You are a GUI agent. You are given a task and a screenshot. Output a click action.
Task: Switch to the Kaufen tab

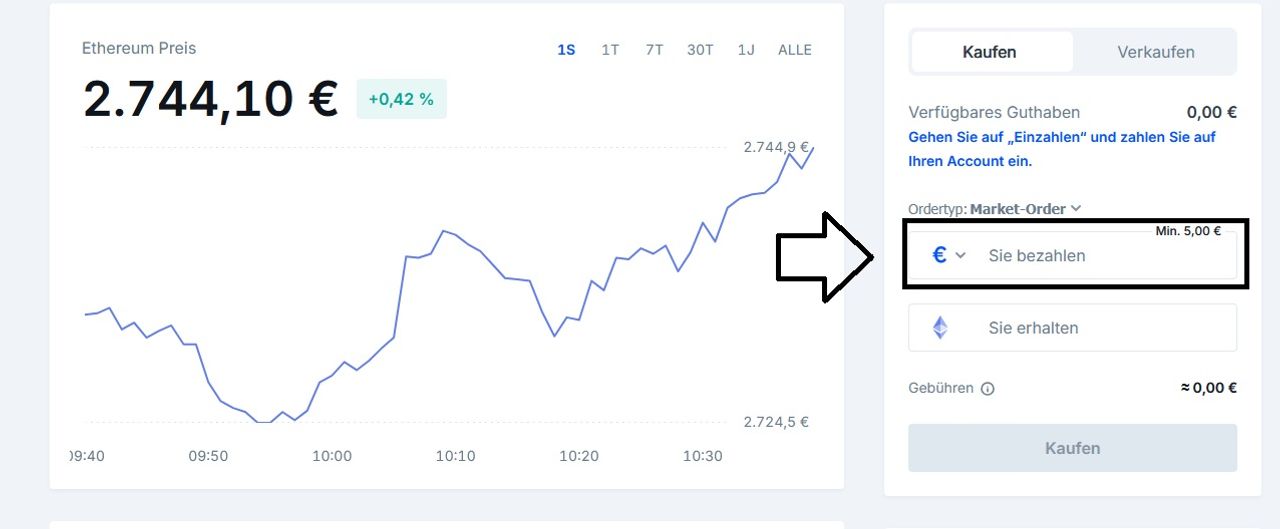click(989, 52)
